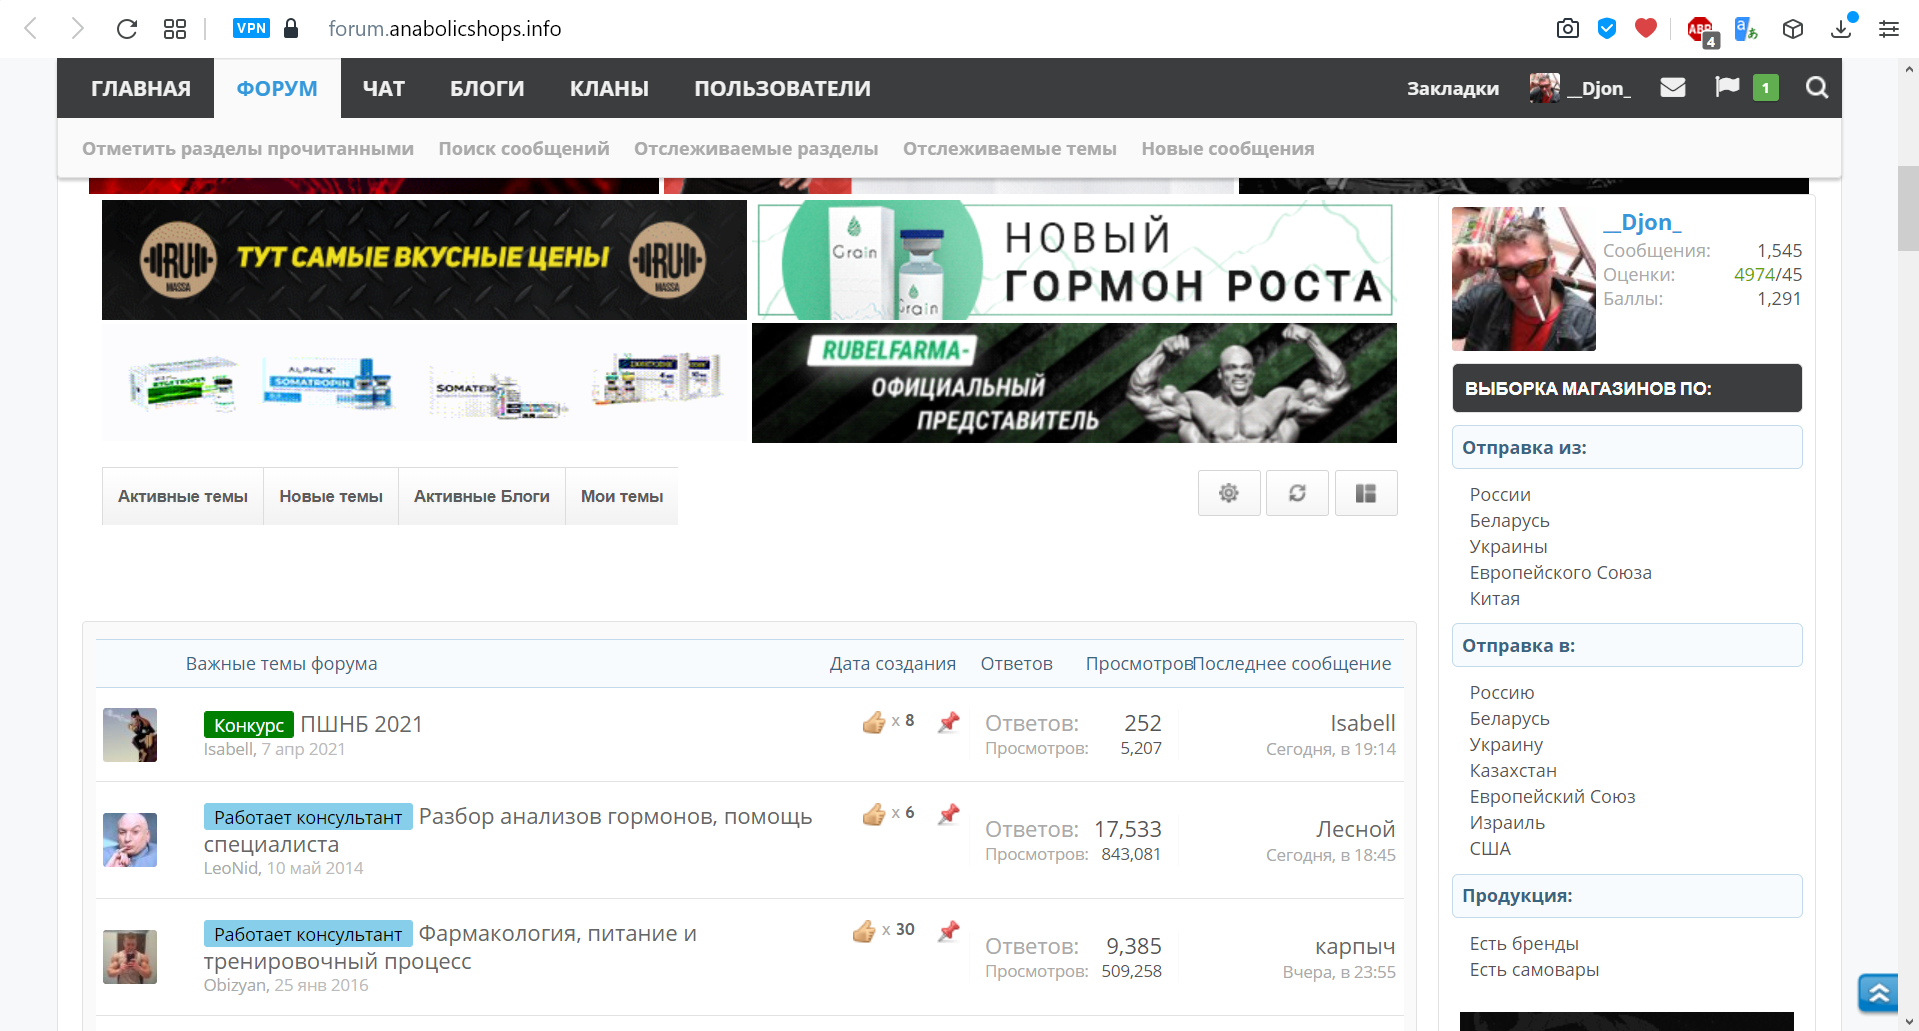Click the pin icon on Разбор анализов thread
This screenshot has width=1919, height=1031.
coord(949,814)
